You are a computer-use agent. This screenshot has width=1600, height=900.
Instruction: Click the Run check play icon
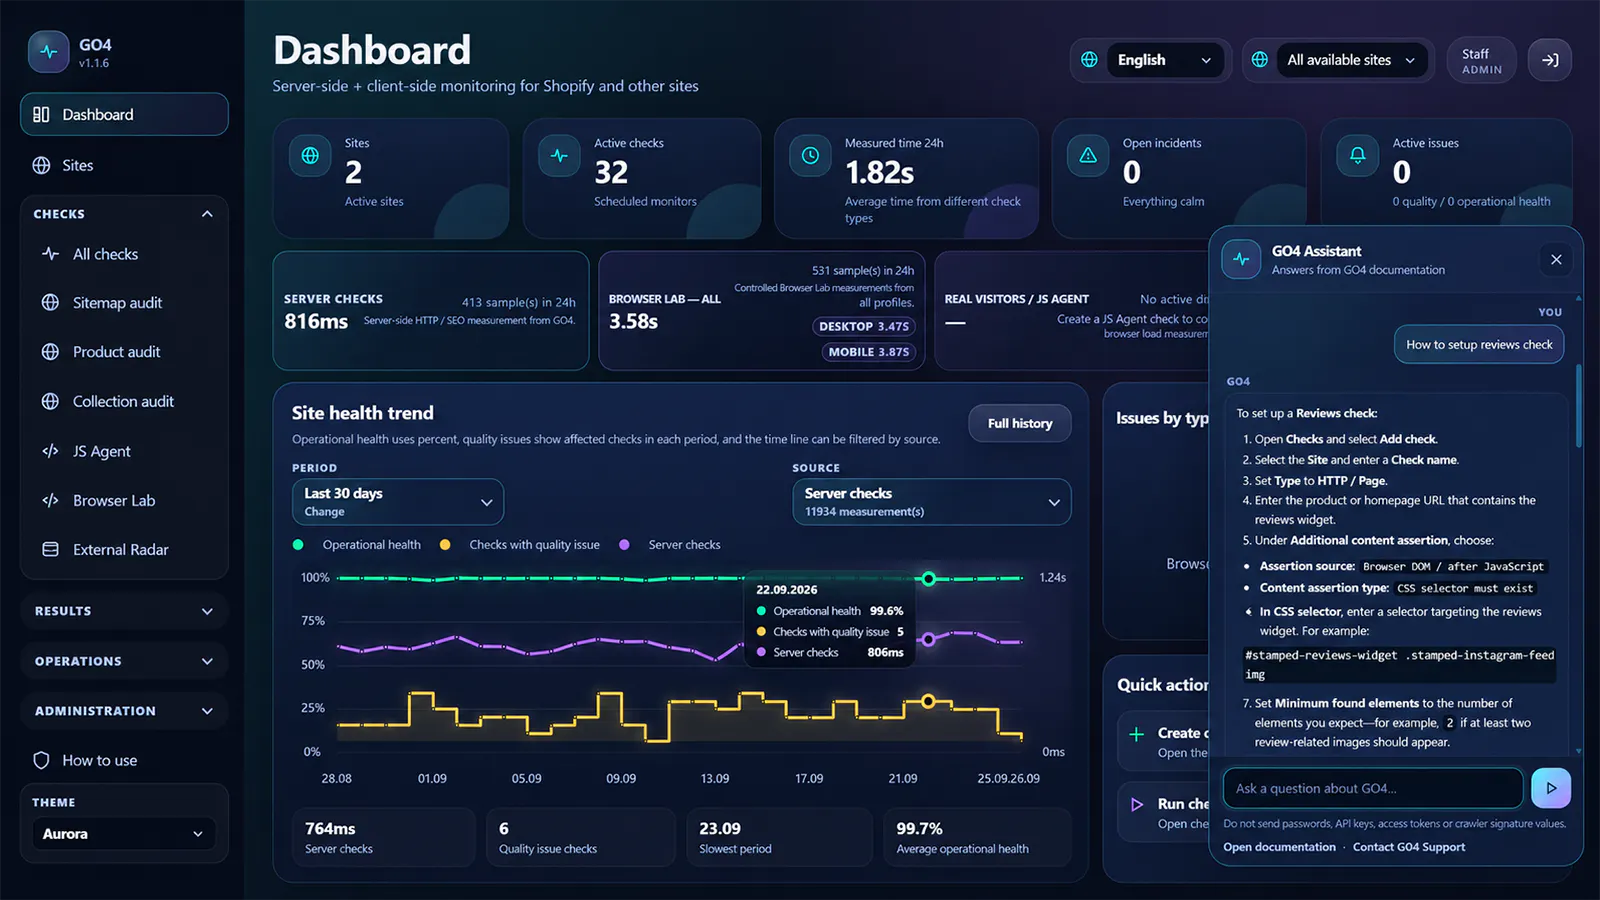1136,804
